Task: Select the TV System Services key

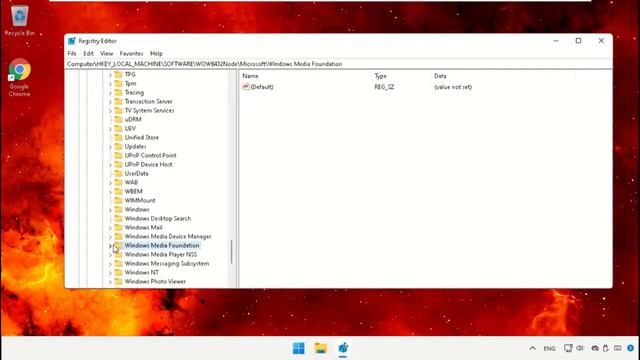Action: 149,111
